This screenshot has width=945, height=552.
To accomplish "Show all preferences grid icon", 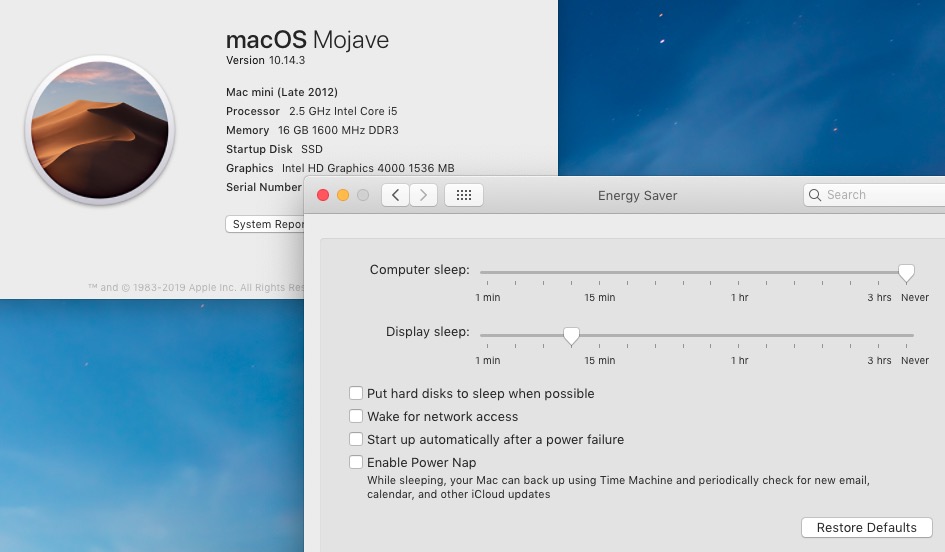I will [463, 195].
